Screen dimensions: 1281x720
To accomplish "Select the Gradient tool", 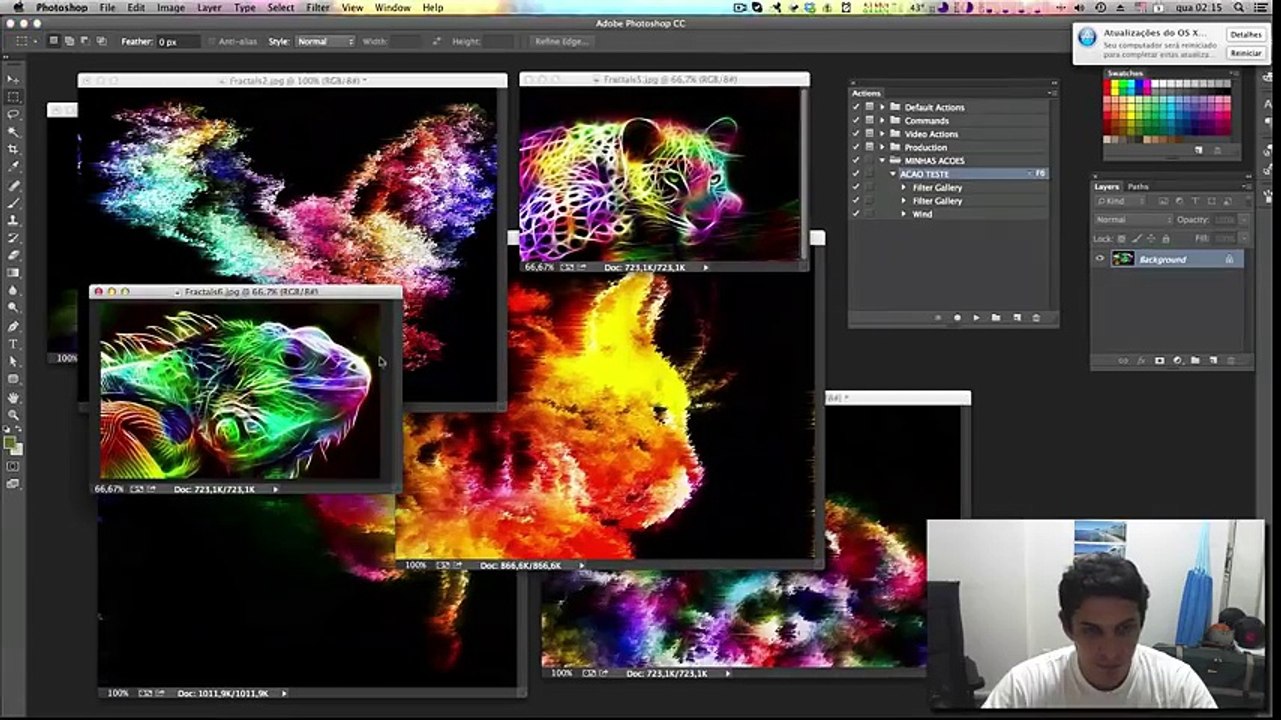I will coord(14,273).
